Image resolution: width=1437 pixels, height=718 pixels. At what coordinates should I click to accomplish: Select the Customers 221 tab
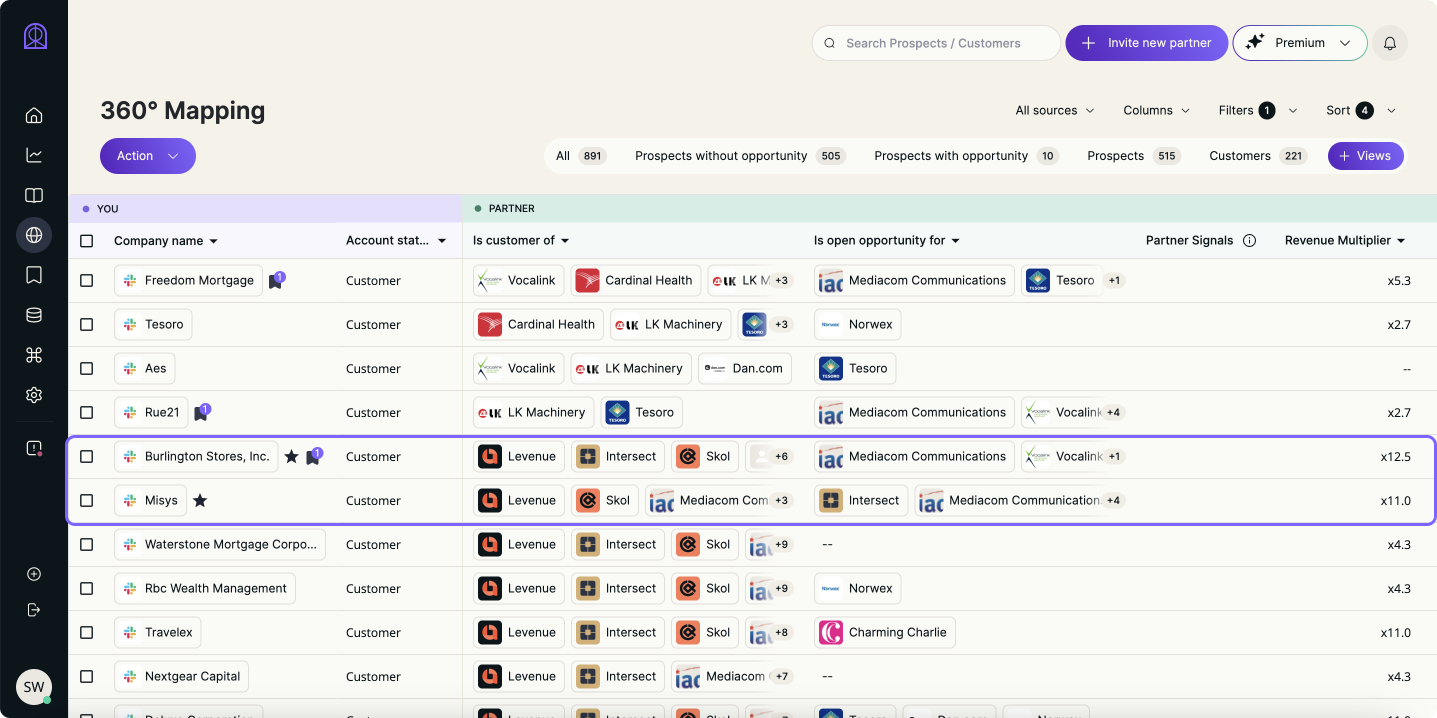[x=1258, y=156]
